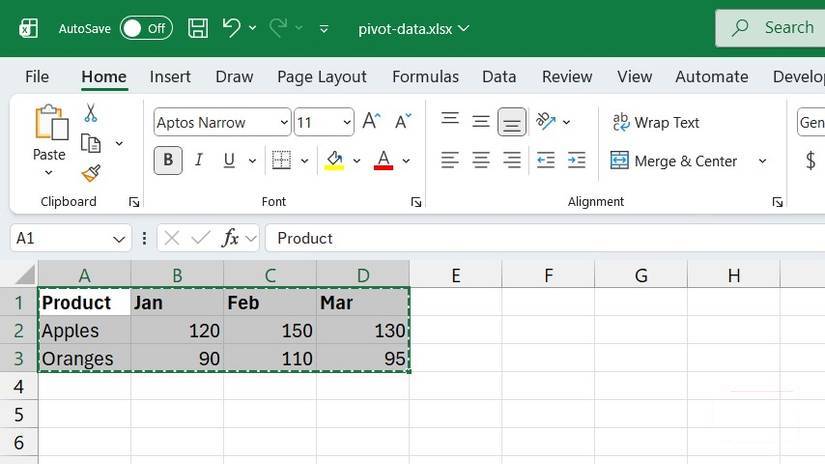Open the Clipboard pane dialog launcher
This screenshot has height=464, width=825.
point(134,202)
